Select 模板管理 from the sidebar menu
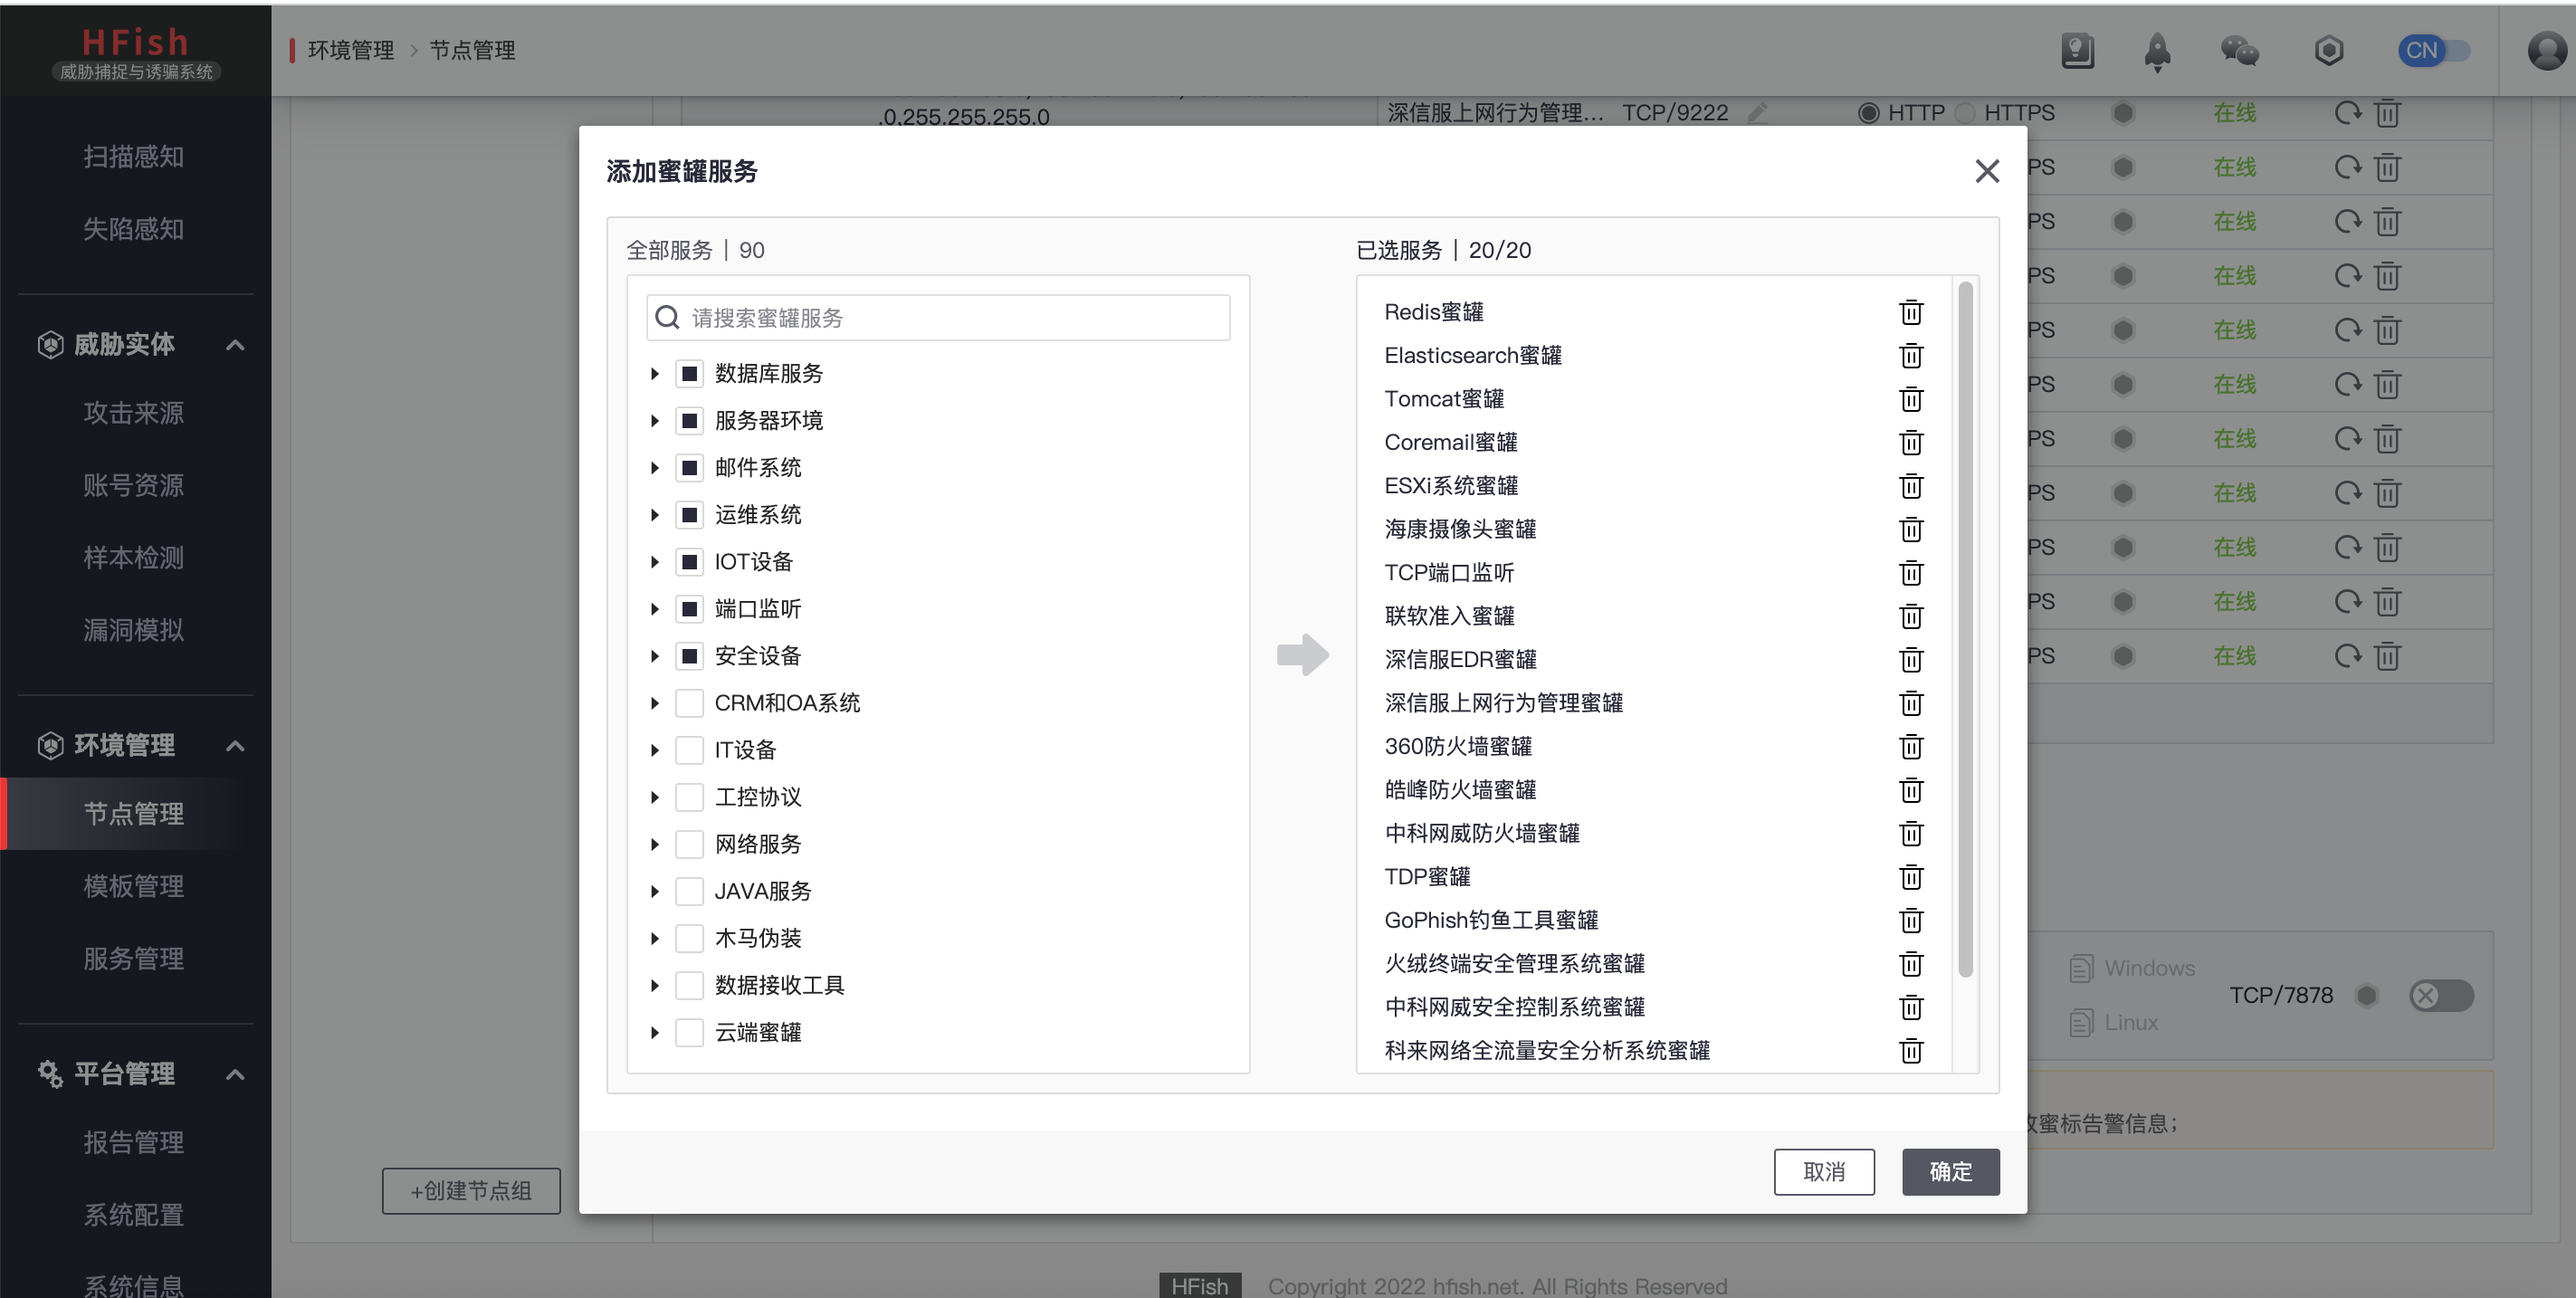The width and height of the screenshot is (2576, 1298). click(133, 885)
